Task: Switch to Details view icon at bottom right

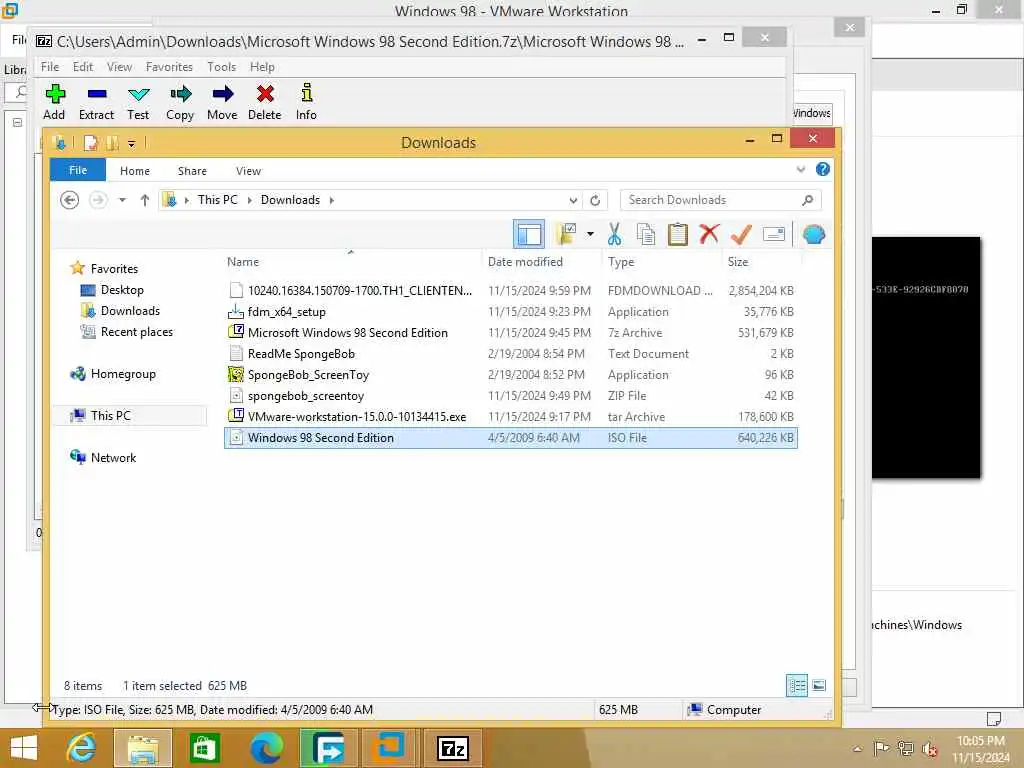Action: [797, 686]
